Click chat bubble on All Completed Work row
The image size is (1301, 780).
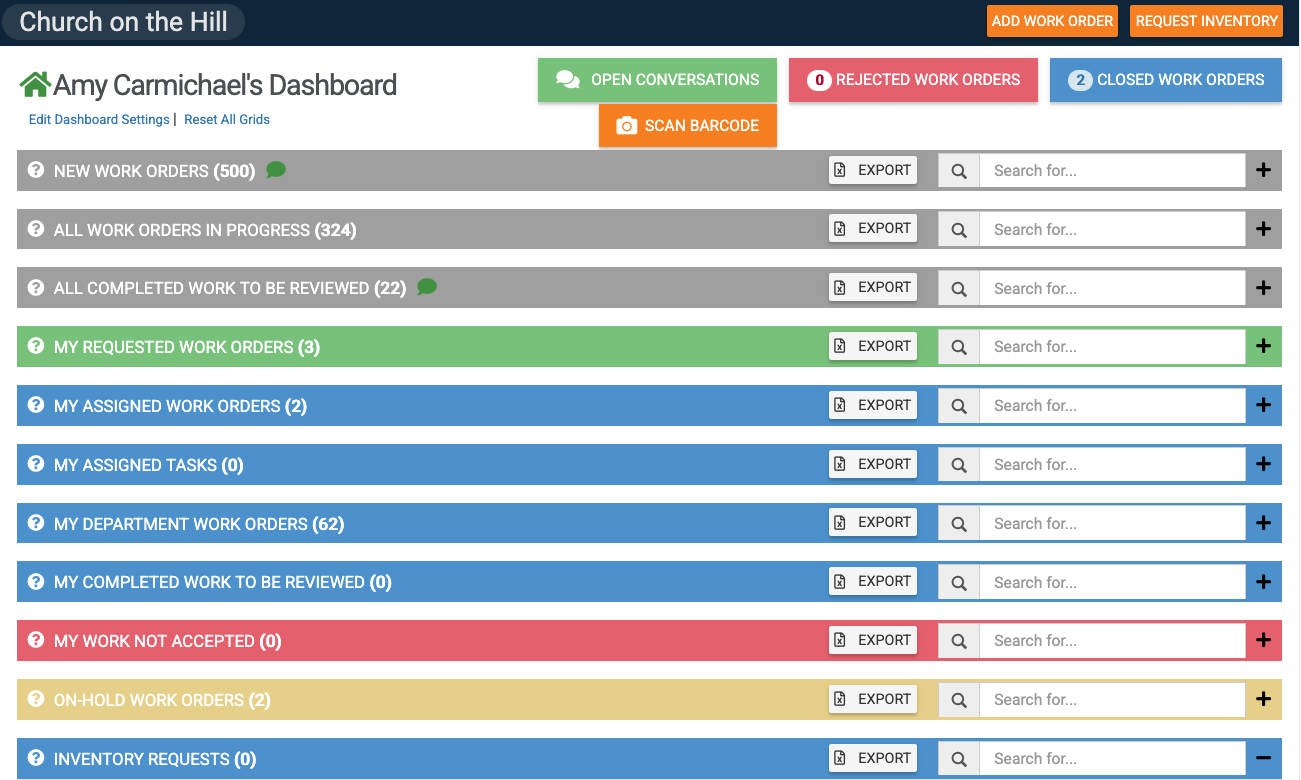427,287
